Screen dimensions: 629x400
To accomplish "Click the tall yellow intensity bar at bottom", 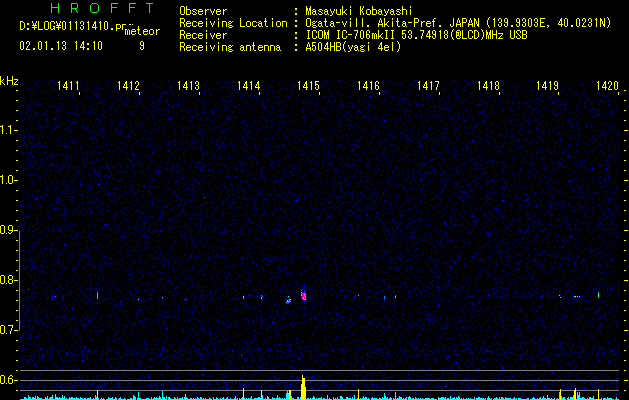I will 303,387.
